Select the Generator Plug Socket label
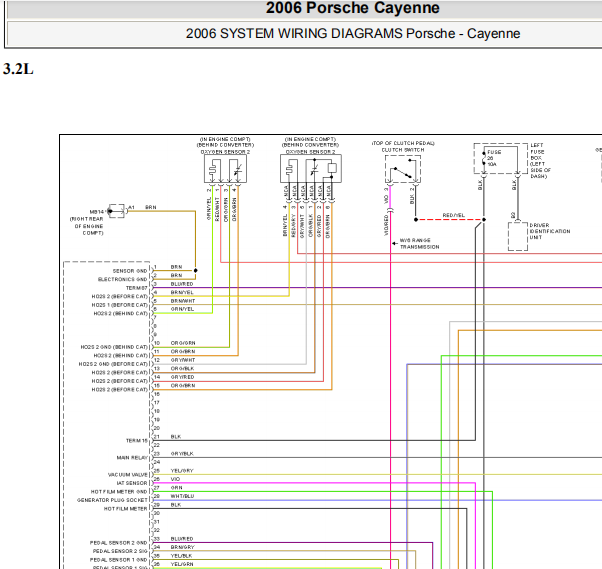Viewport: 602px width, 569px height. click(112, 500)
